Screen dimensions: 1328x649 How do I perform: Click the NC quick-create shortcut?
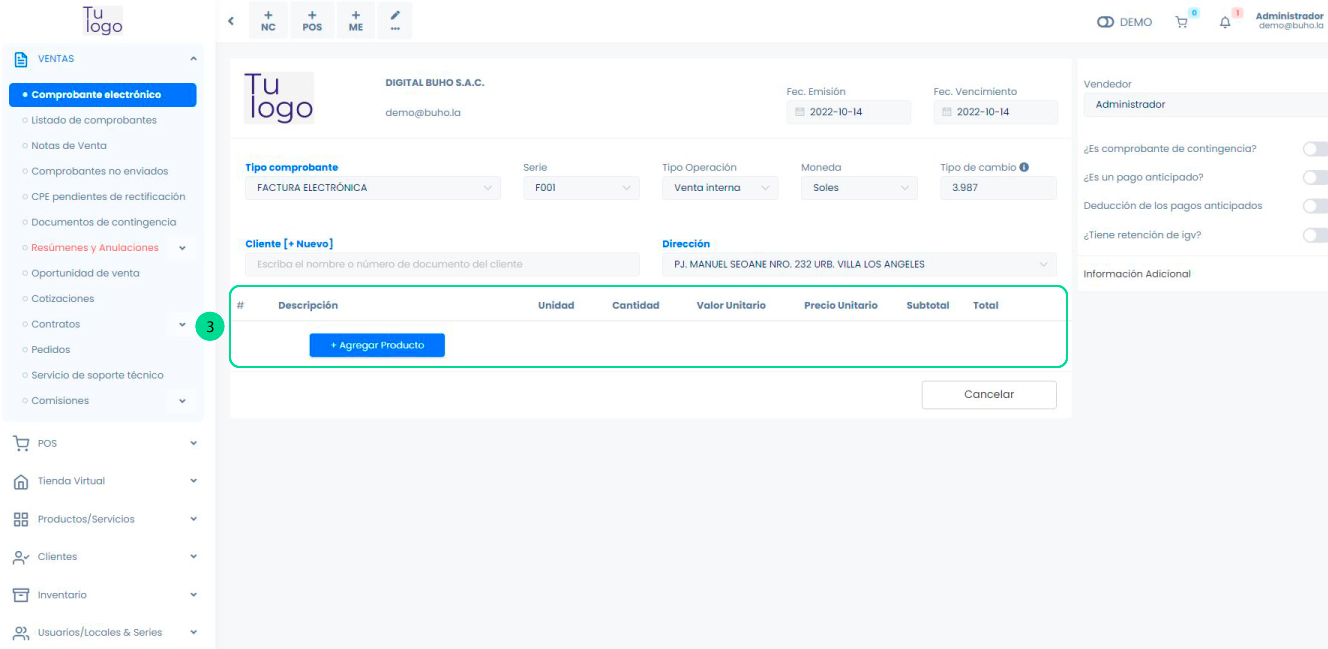pos(268,21)
